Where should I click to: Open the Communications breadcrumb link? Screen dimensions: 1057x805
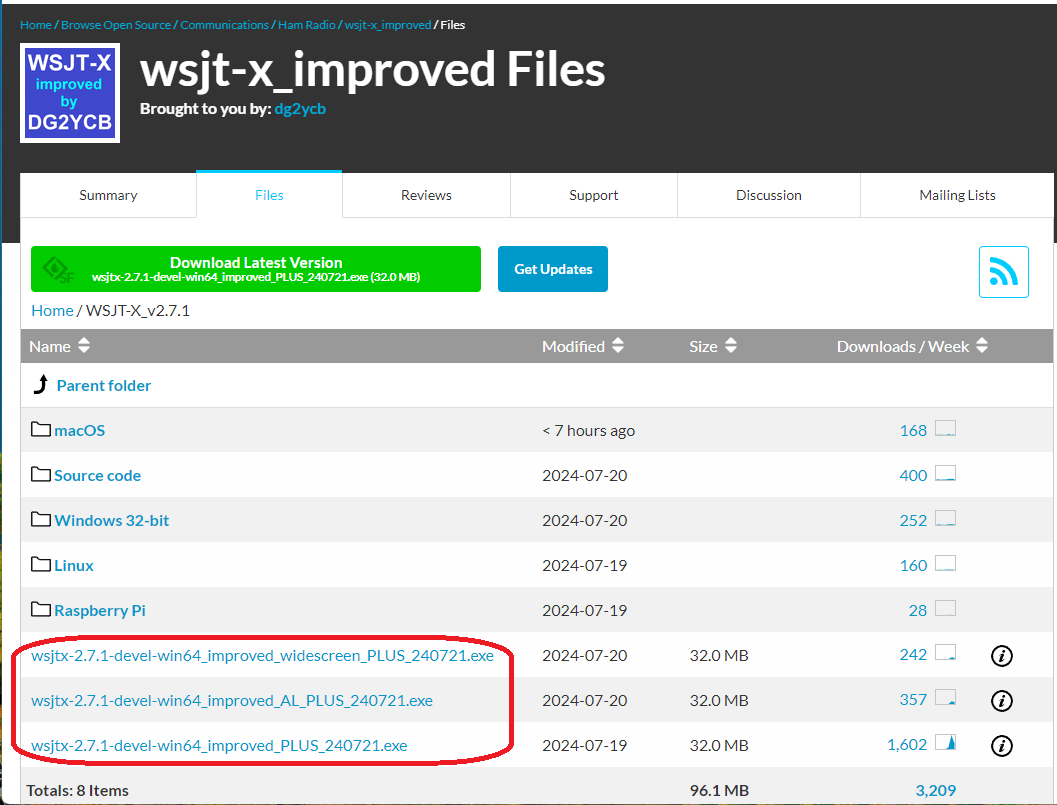coord(224,25)
